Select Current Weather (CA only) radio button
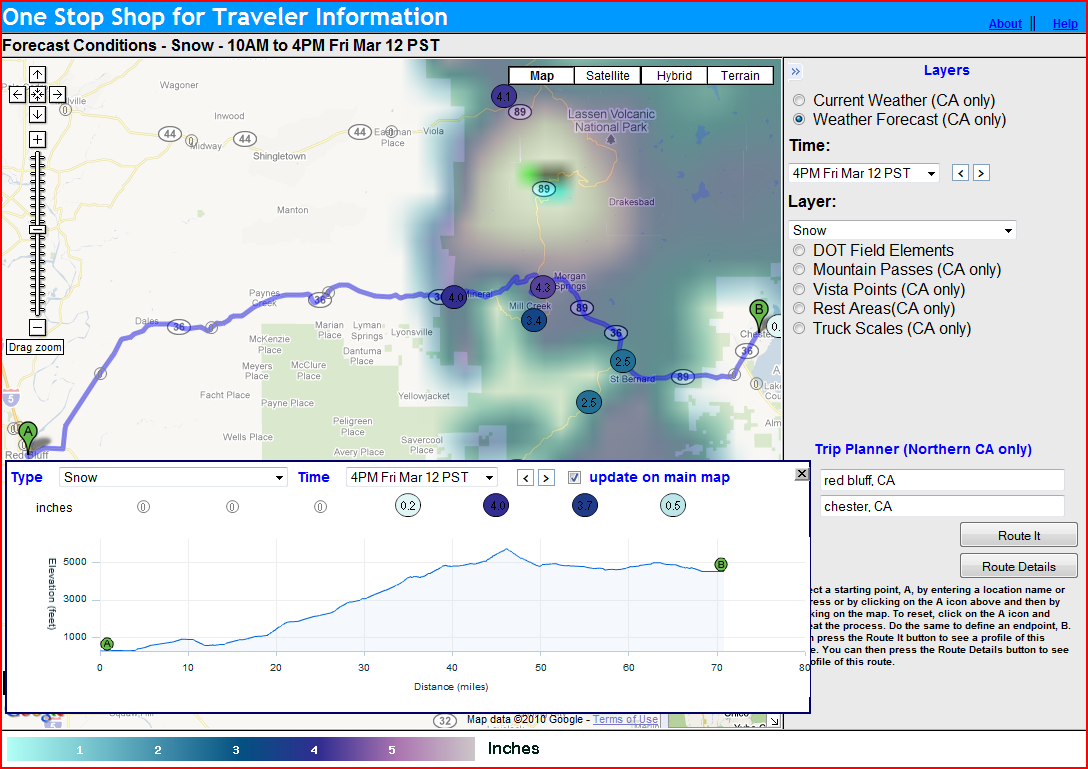Screen dimensions: 1088x769 (x=799, y=101)
